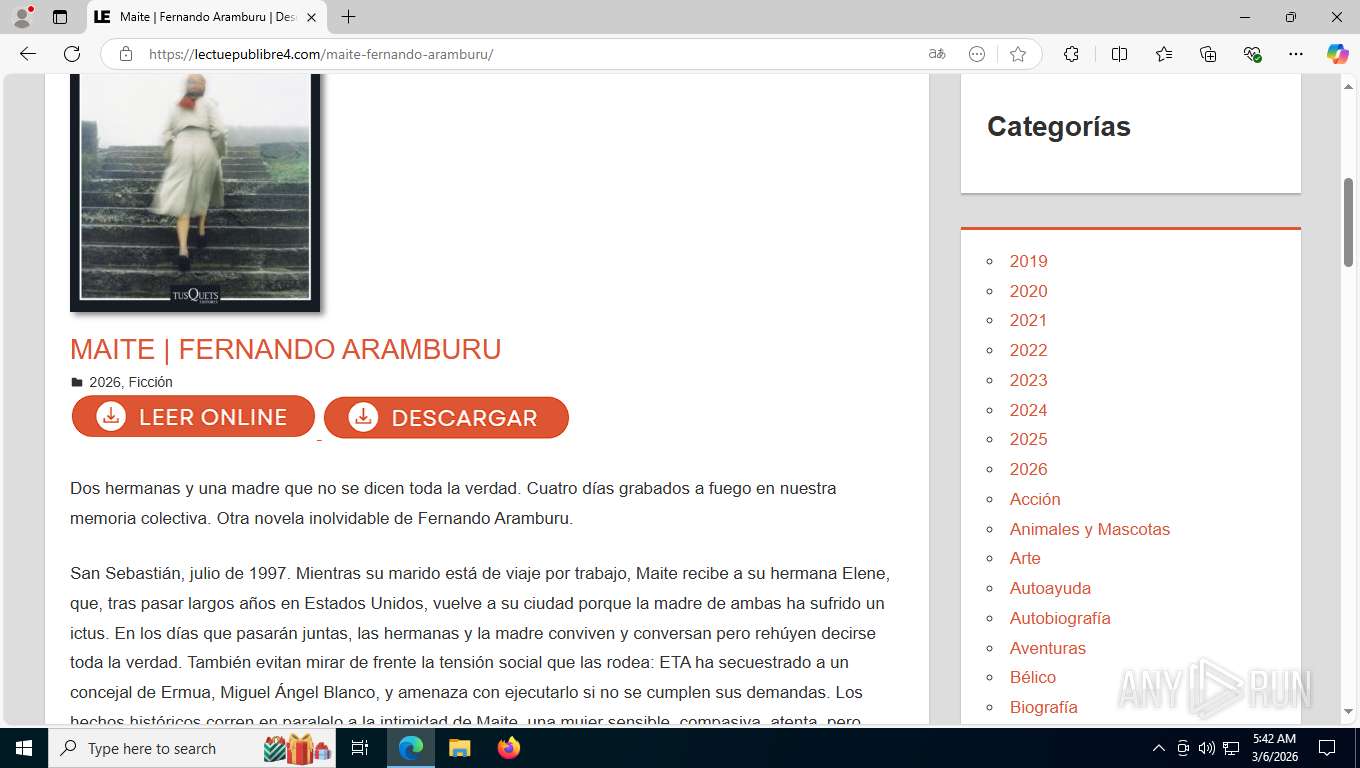1360x768 pixels.
Task: Open the notification center icon
Action: point(1327,748)
